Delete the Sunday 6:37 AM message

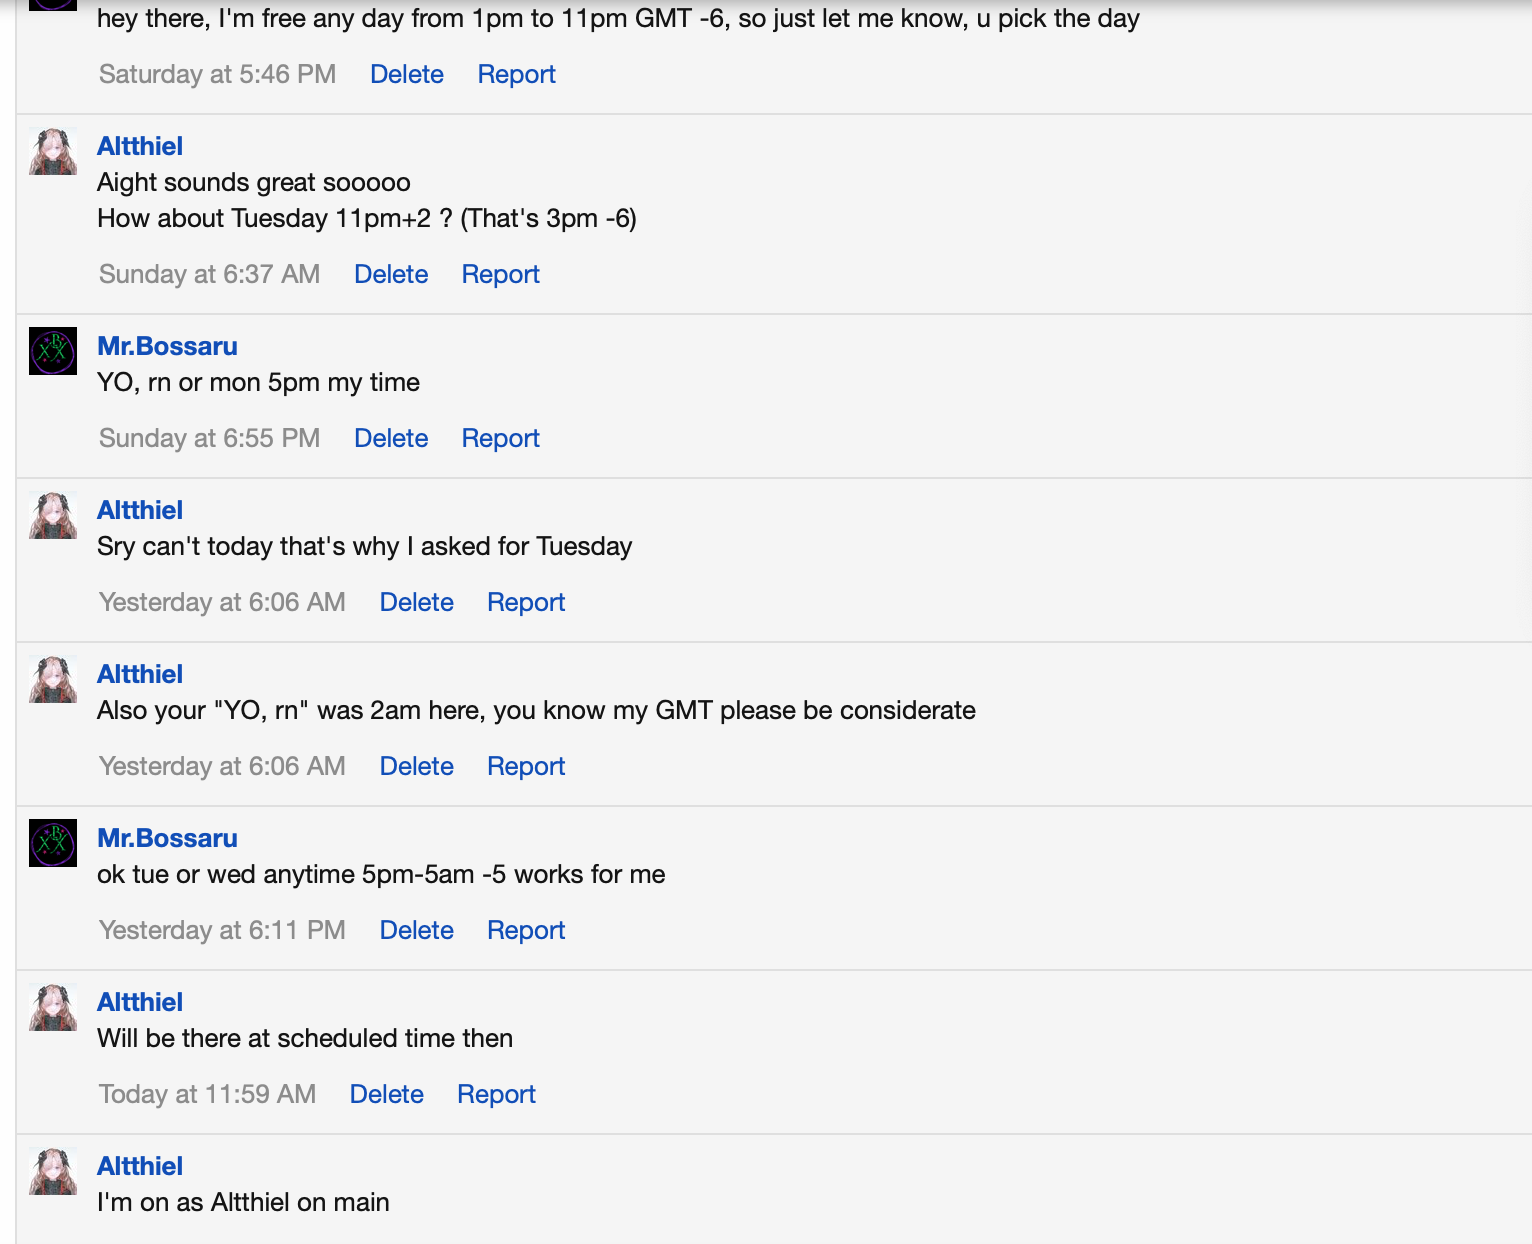click(x=390, y=274)
